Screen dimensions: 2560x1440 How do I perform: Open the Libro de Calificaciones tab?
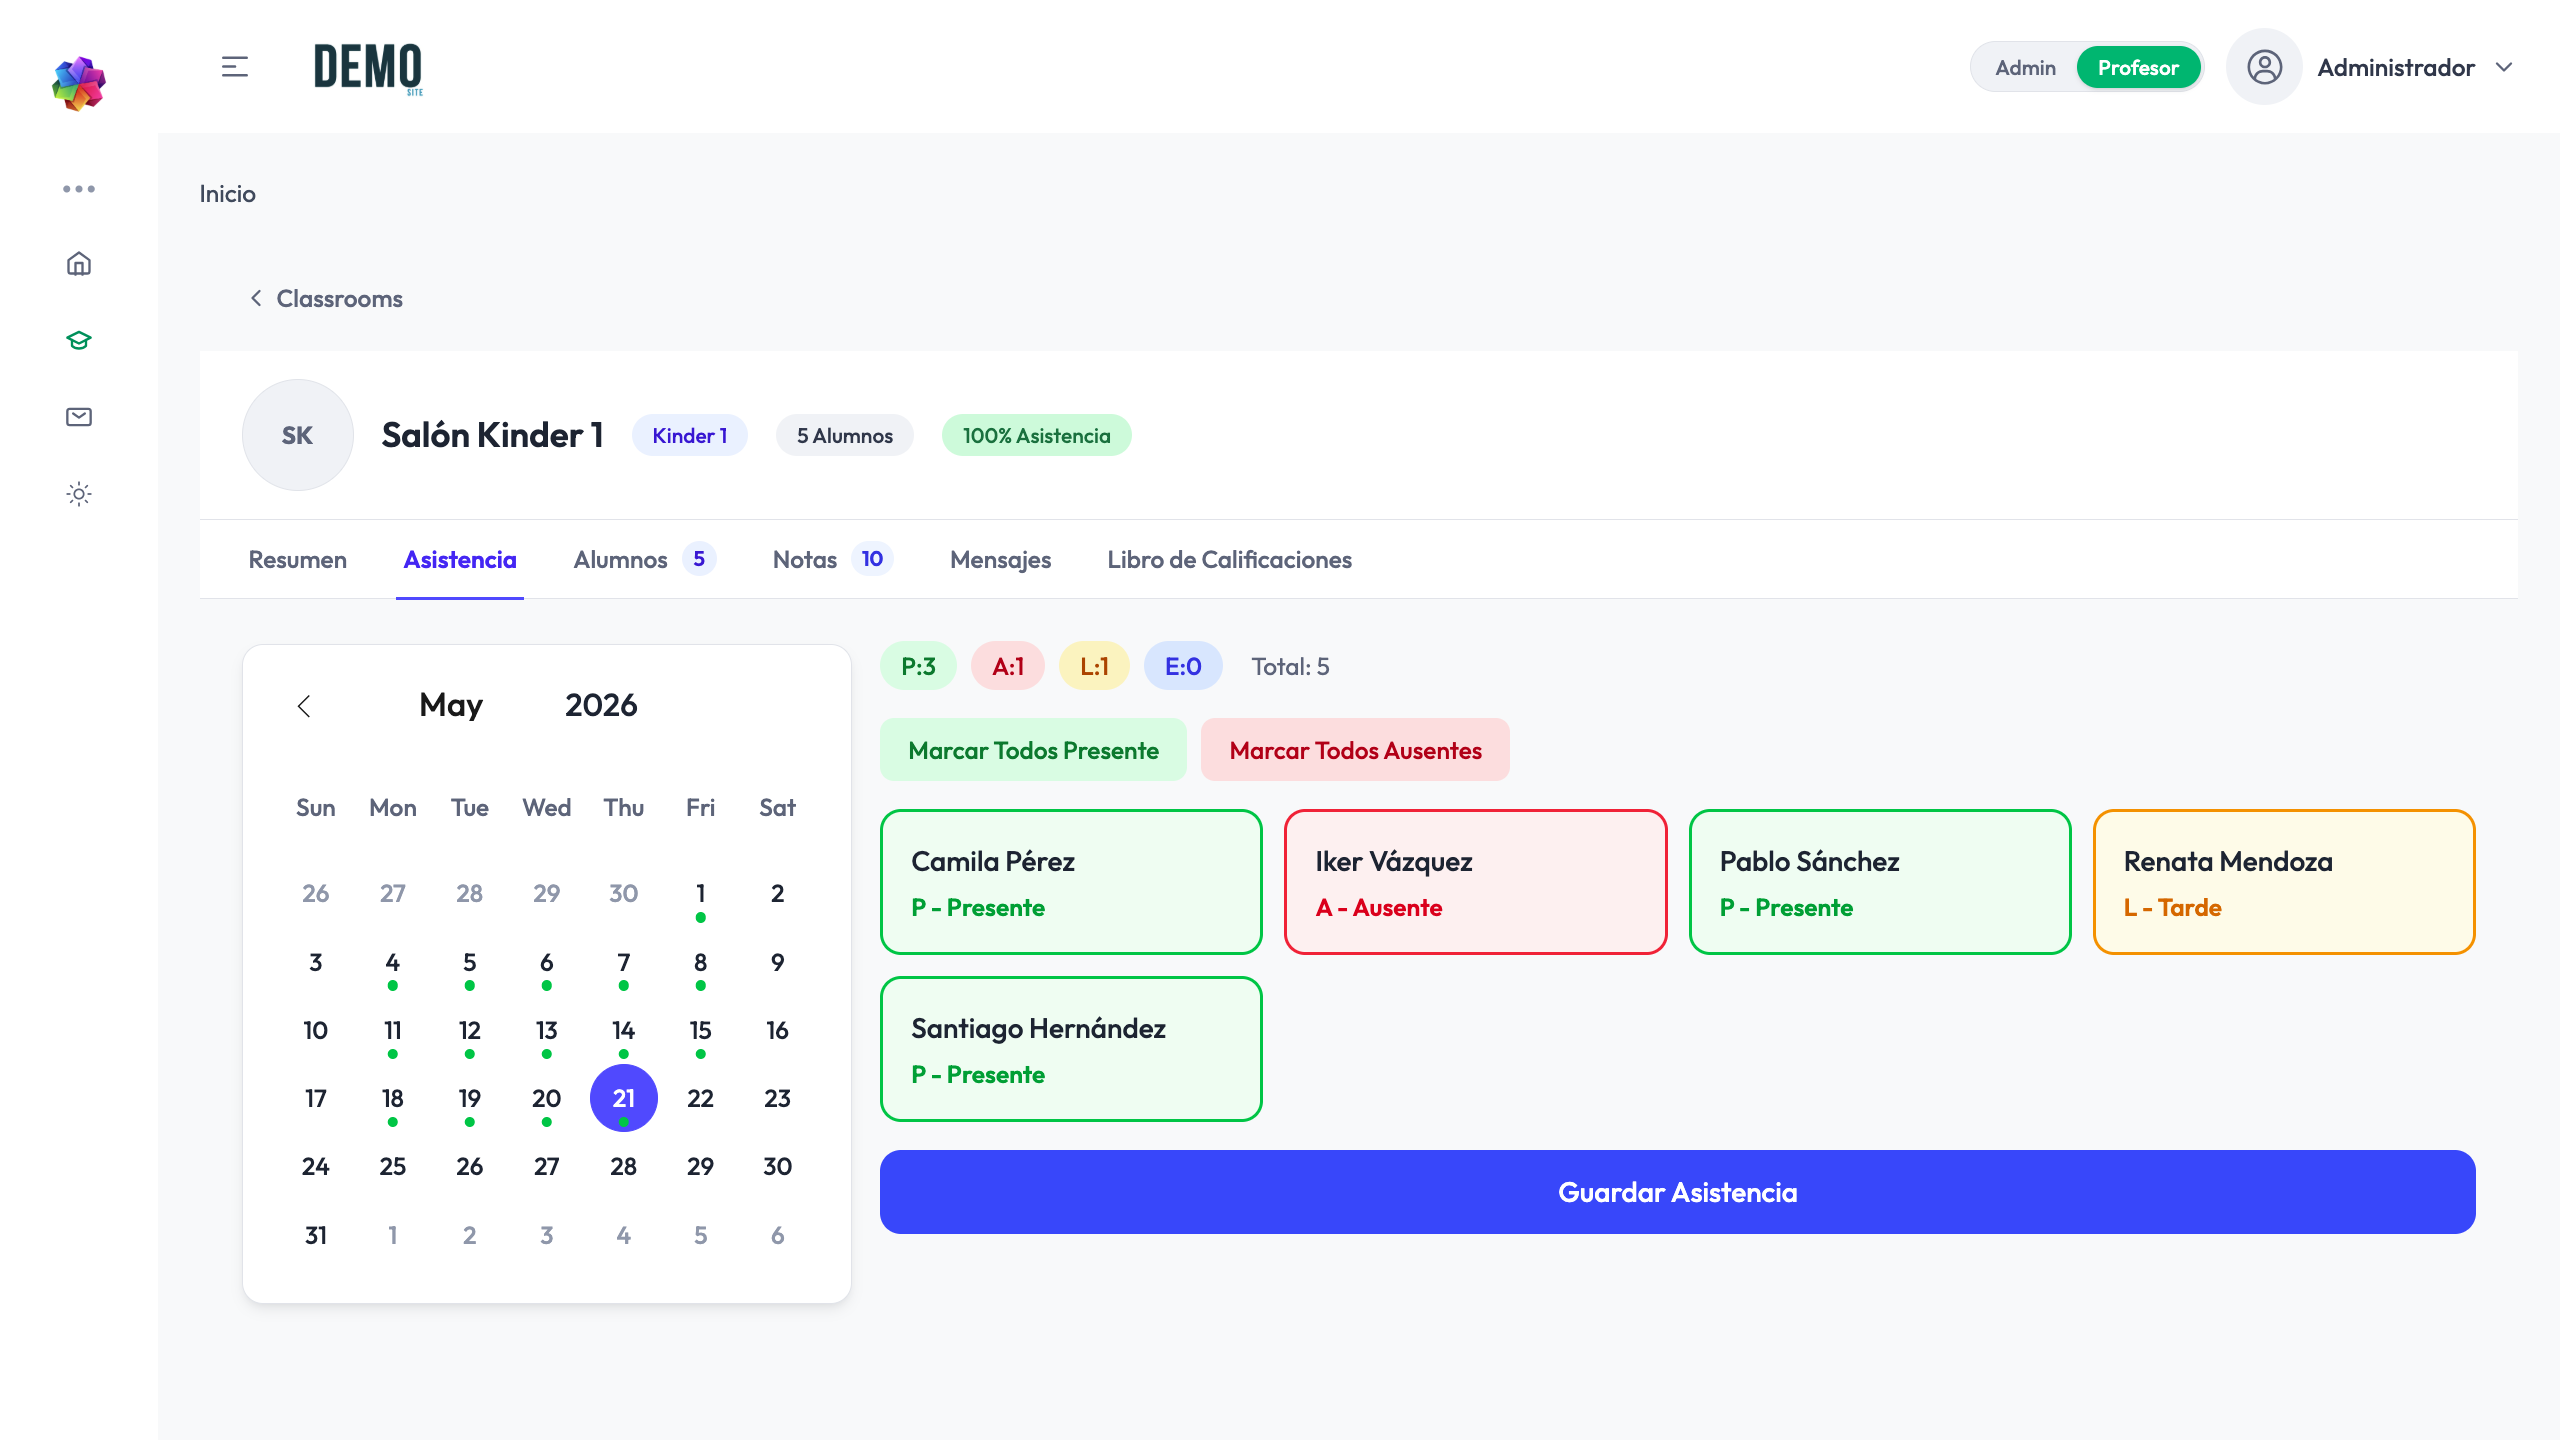[1229, 560]
